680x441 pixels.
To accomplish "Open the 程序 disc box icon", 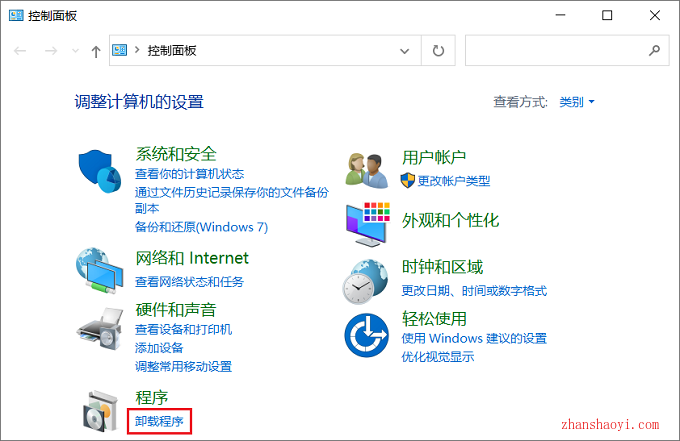I will pyautogui.click(x=101, y=411).
